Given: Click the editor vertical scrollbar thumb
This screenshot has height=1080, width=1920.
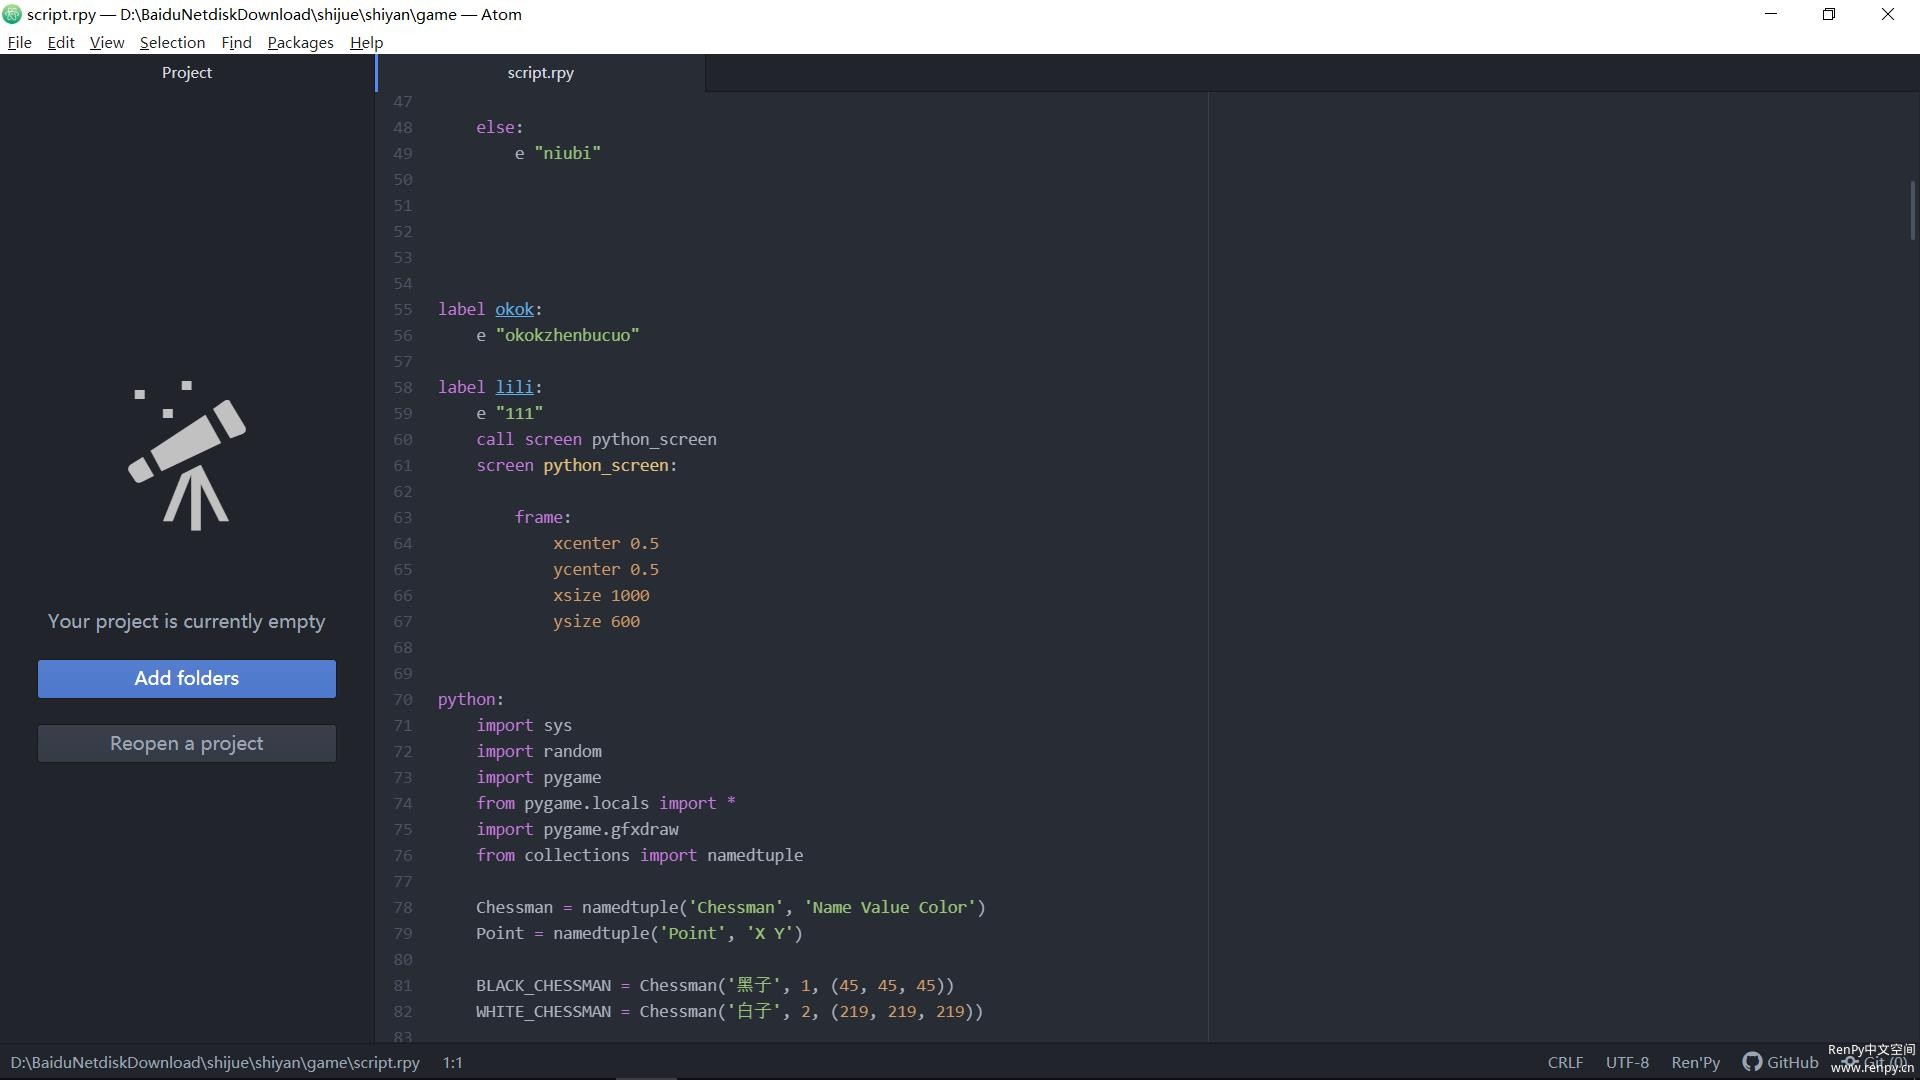Looking at the screenshot, I should coord(1912,210).
